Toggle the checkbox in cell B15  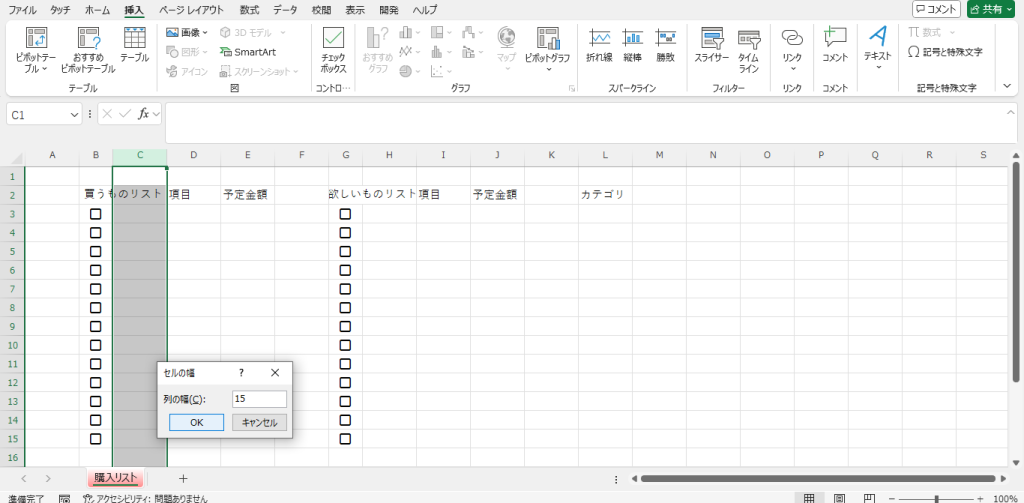(96, 438)
